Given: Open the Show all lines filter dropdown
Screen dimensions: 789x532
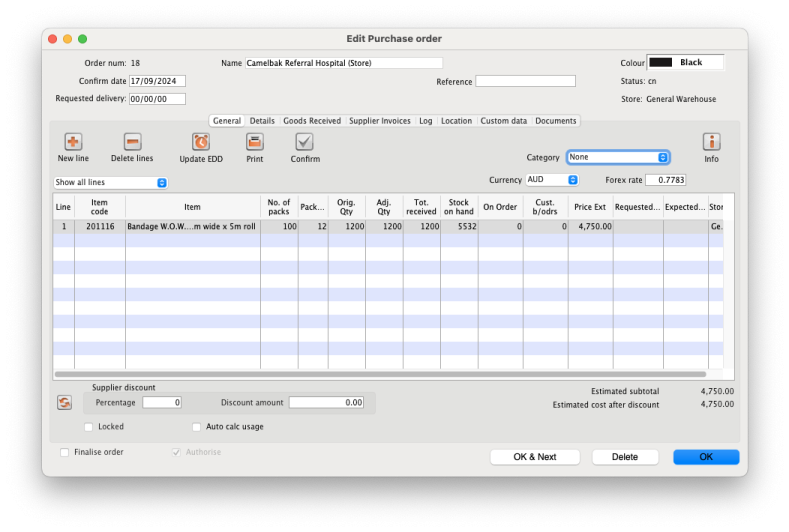Looking at the screenshot, I should point(111,183).
